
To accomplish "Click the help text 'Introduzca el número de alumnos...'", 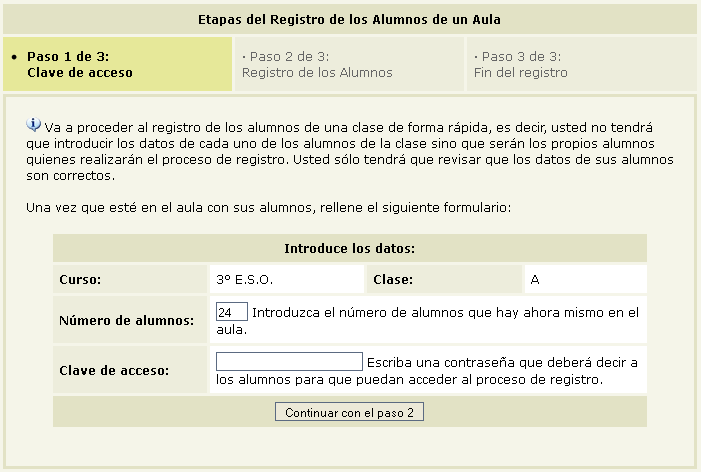I will pyautogui.click(x=427, y=321).
